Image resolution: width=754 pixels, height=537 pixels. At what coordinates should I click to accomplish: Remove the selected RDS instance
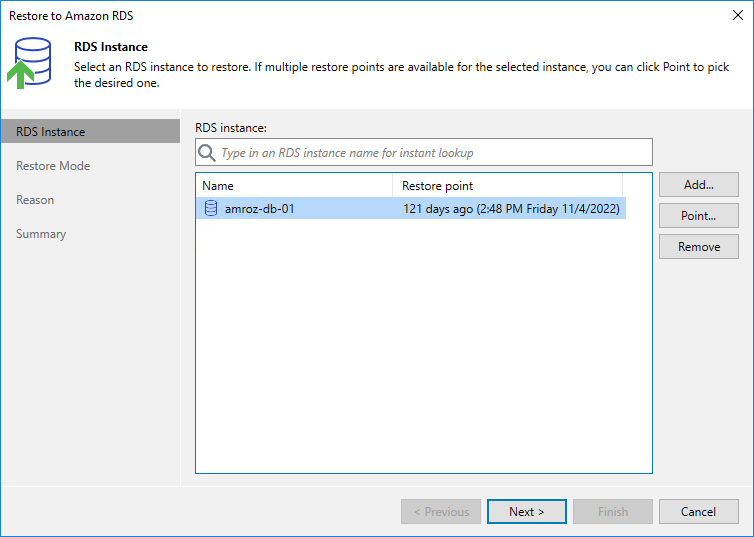coord(698,247)
